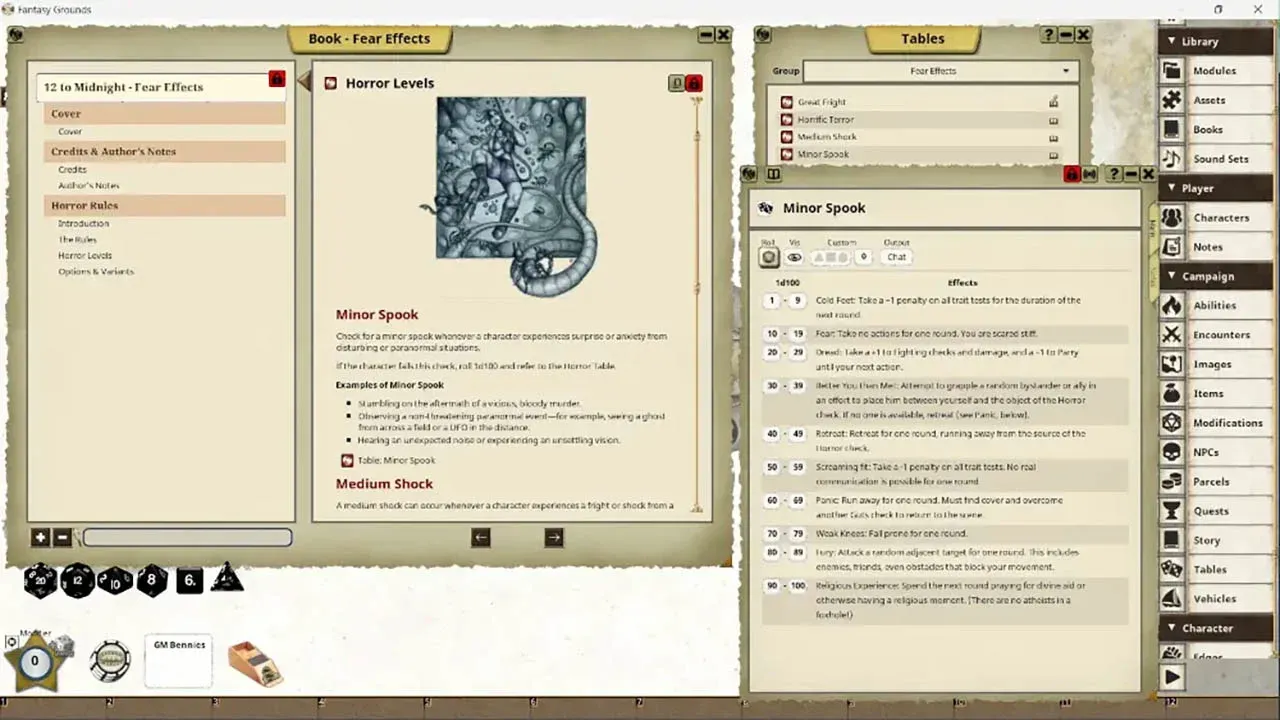
Task: Open the Images sidebar icon
Action: 1171,364
